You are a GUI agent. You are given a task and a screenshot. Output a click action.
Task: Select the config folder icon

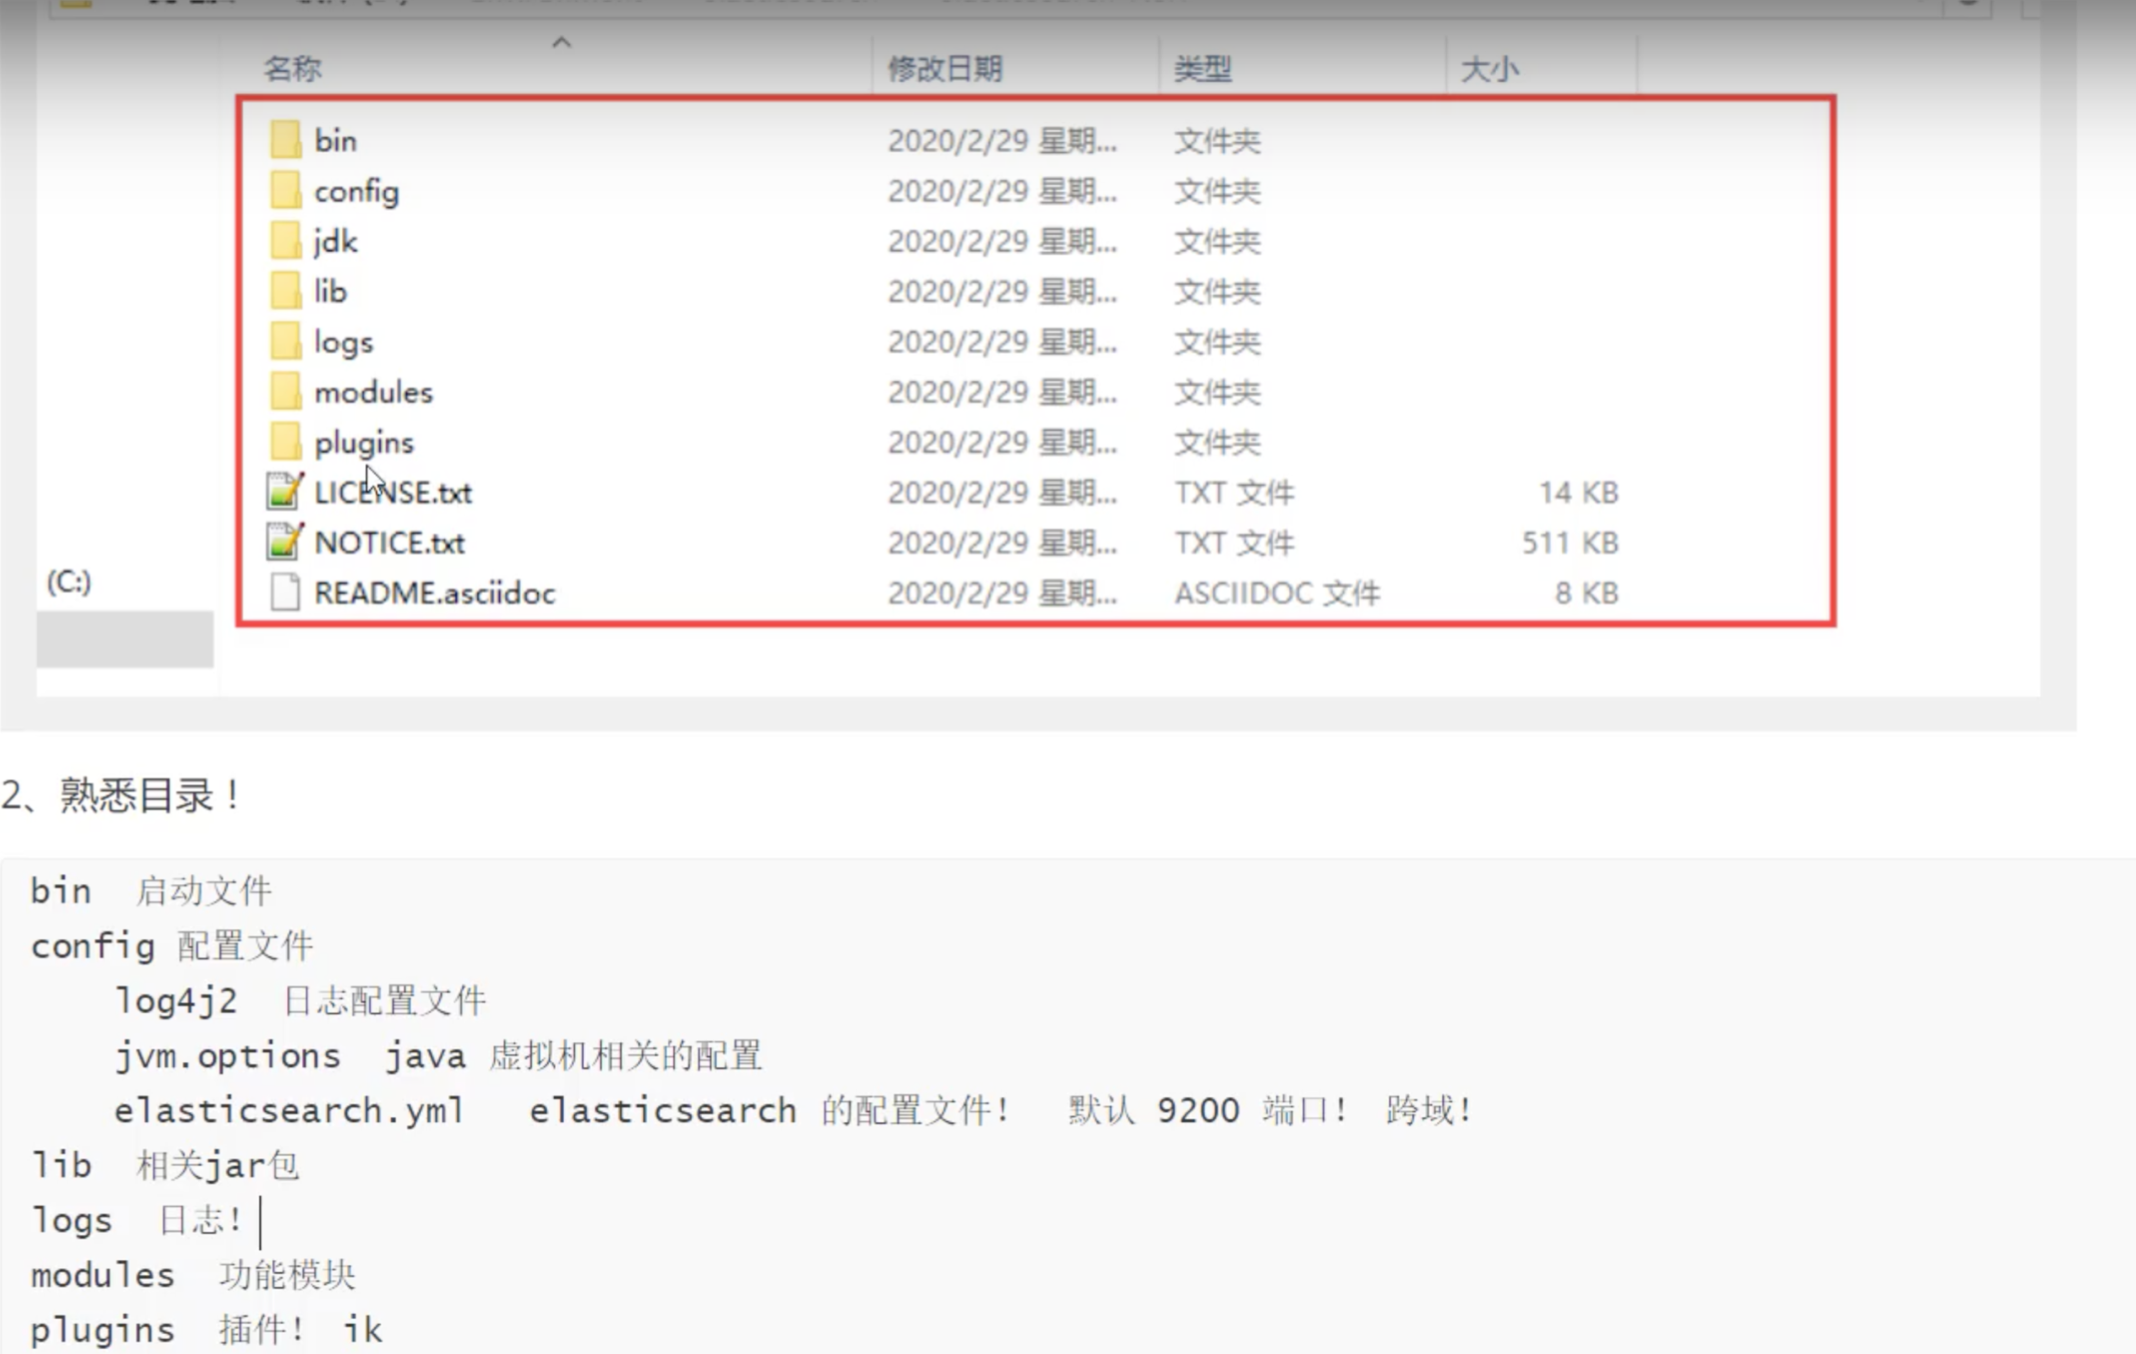tap(285, 190)
